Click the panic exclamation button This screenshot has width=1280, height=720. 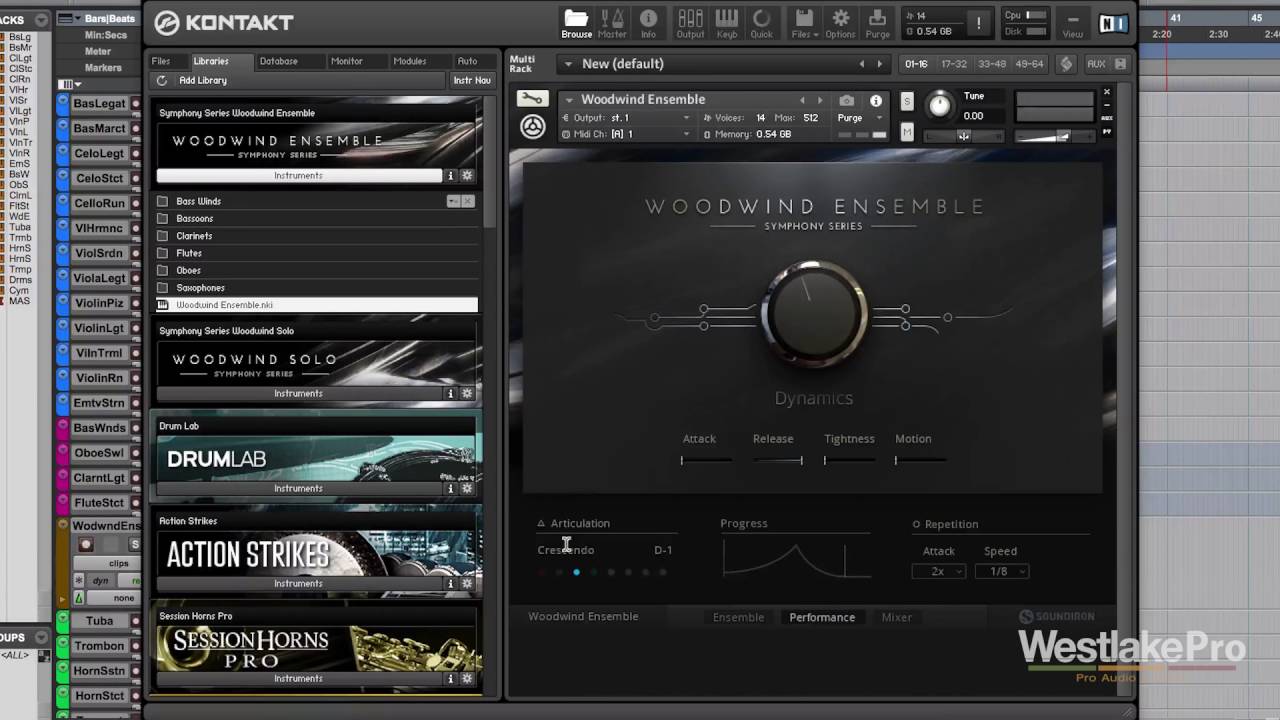979,23
